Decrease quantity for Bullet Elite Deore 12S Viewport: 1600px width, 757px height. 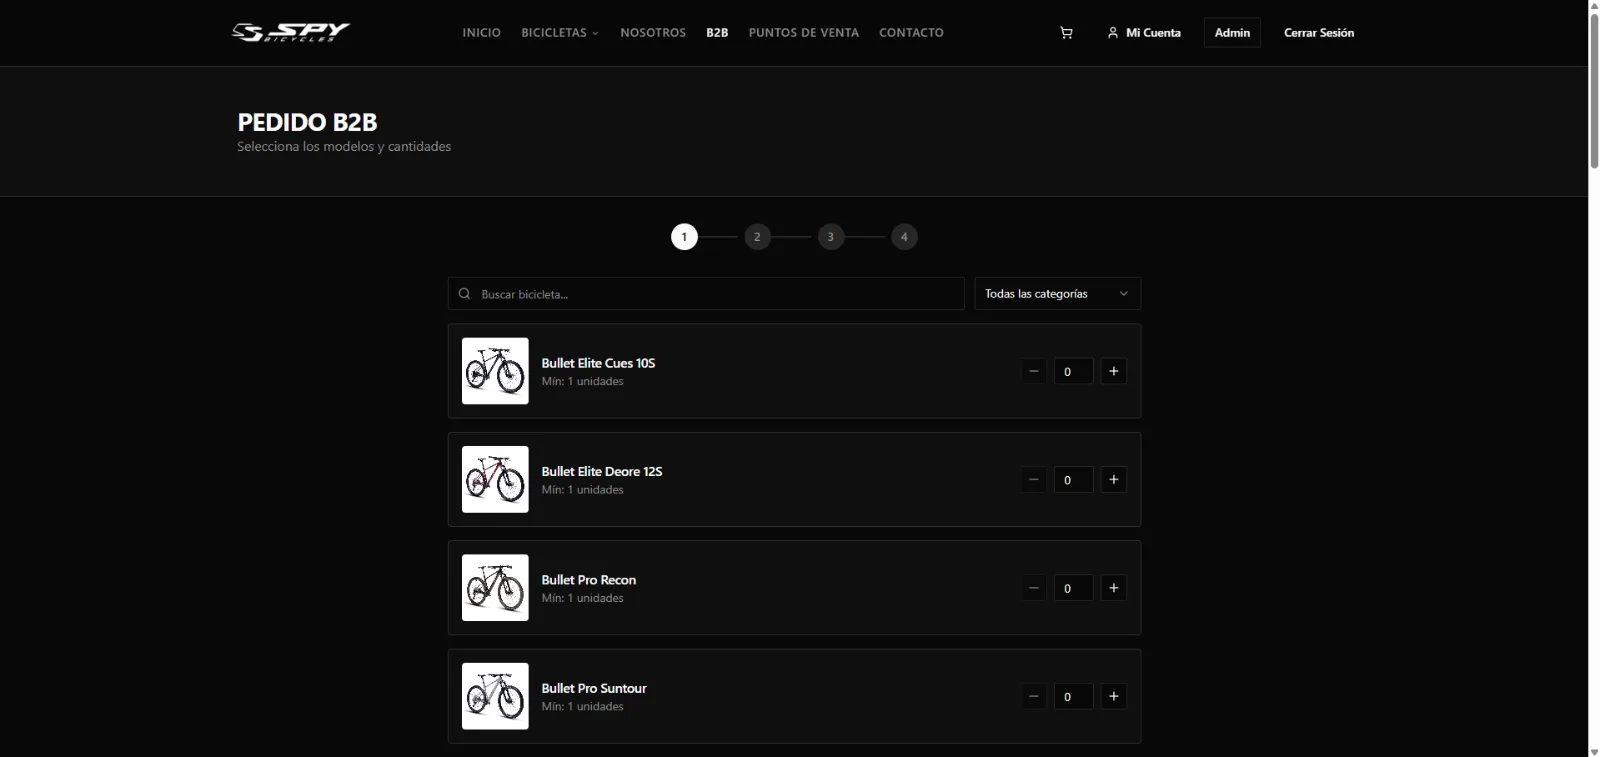[x=1034, y=480]
